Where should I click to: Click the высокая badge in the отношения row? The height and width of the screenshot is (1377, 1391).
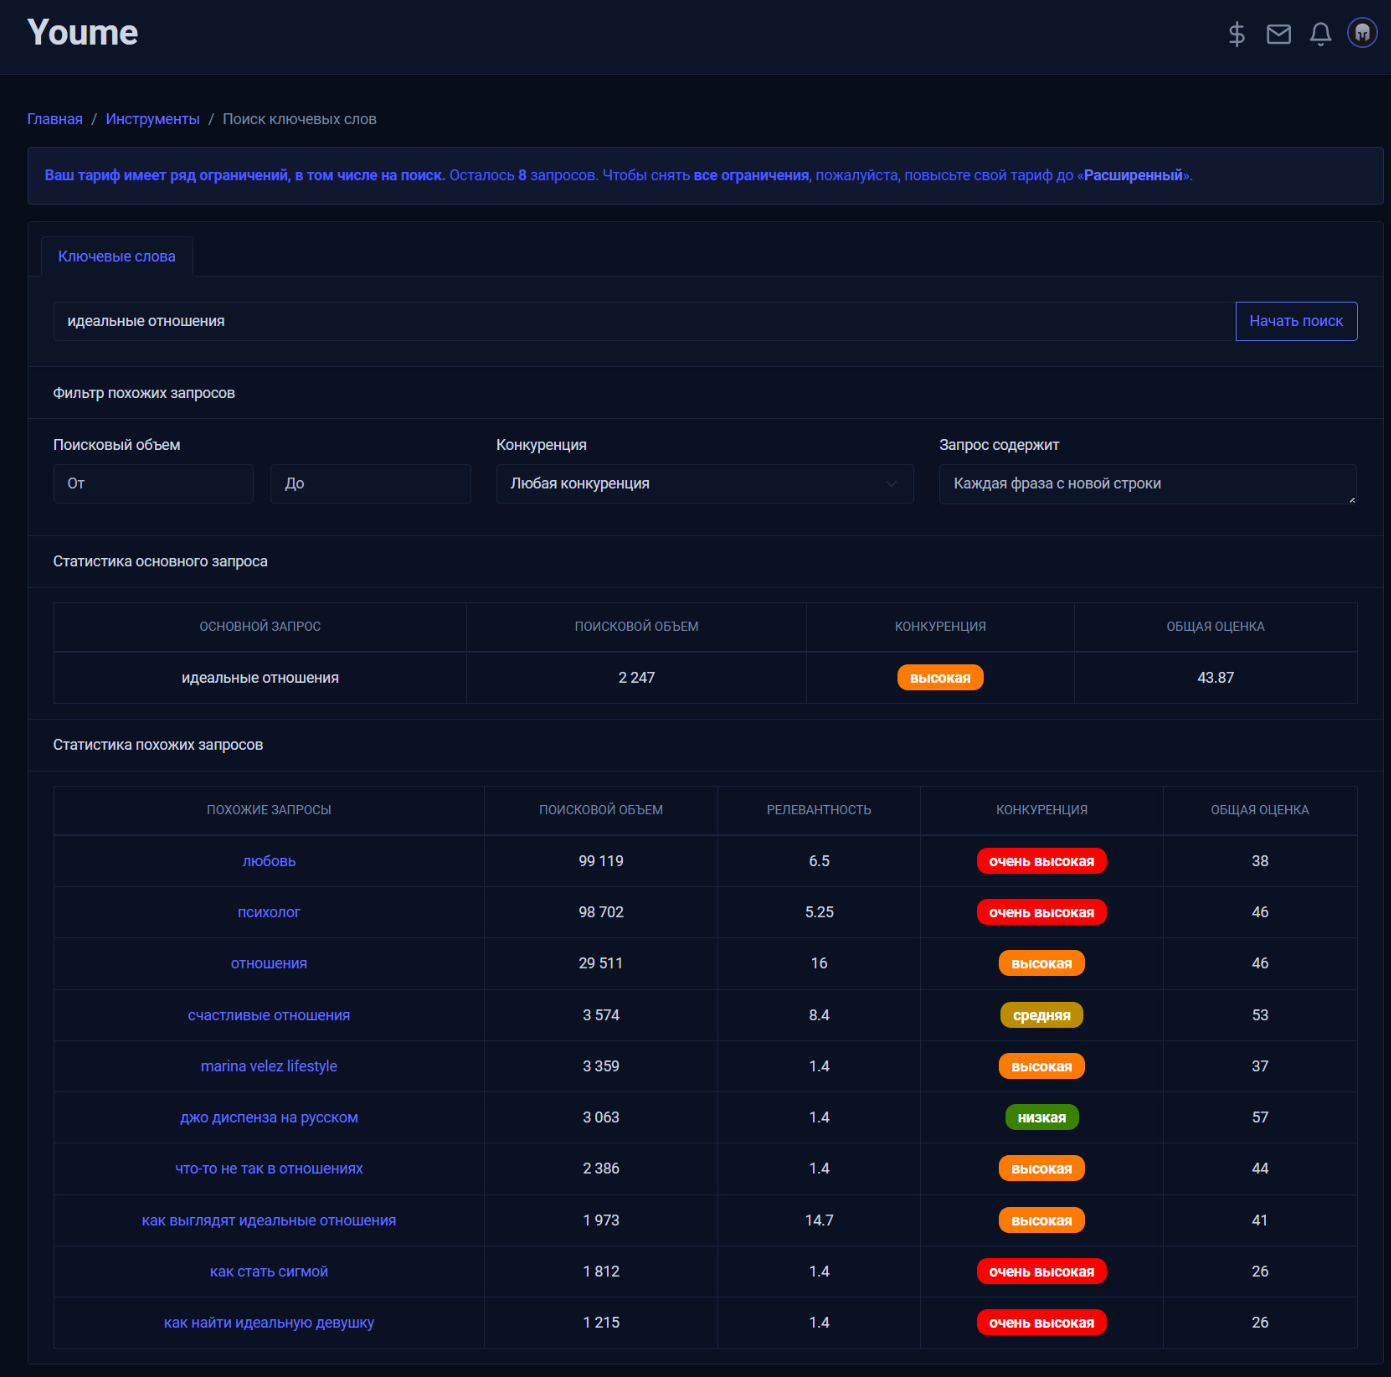pos(1042,963)
